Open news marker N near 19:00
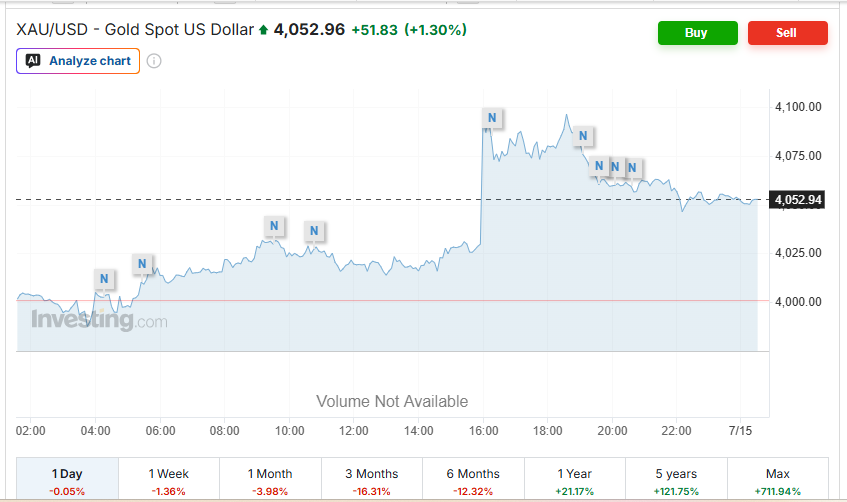This screenshot has width=847, height=502. click(x=583, y=136)
